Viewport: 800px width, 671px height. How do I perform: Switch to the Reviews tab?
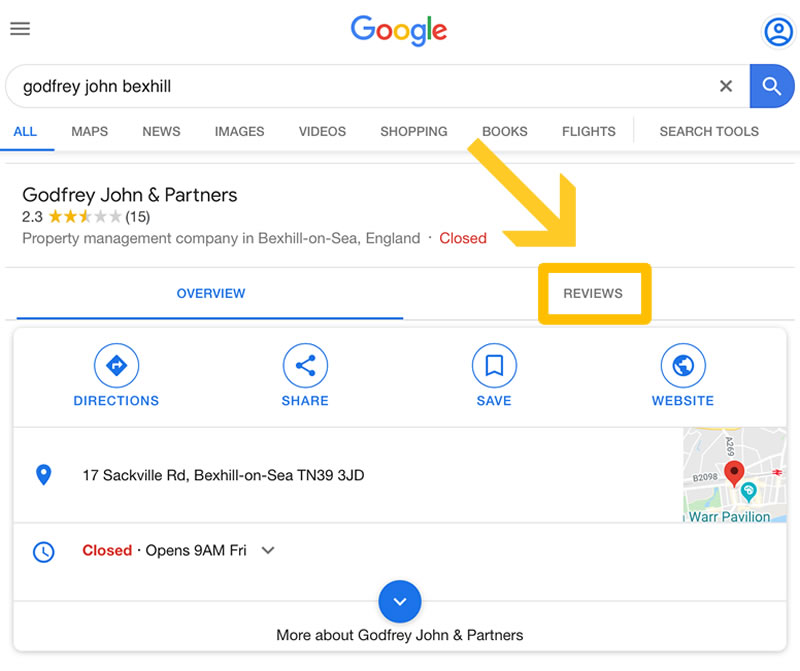tap(593, 293)
